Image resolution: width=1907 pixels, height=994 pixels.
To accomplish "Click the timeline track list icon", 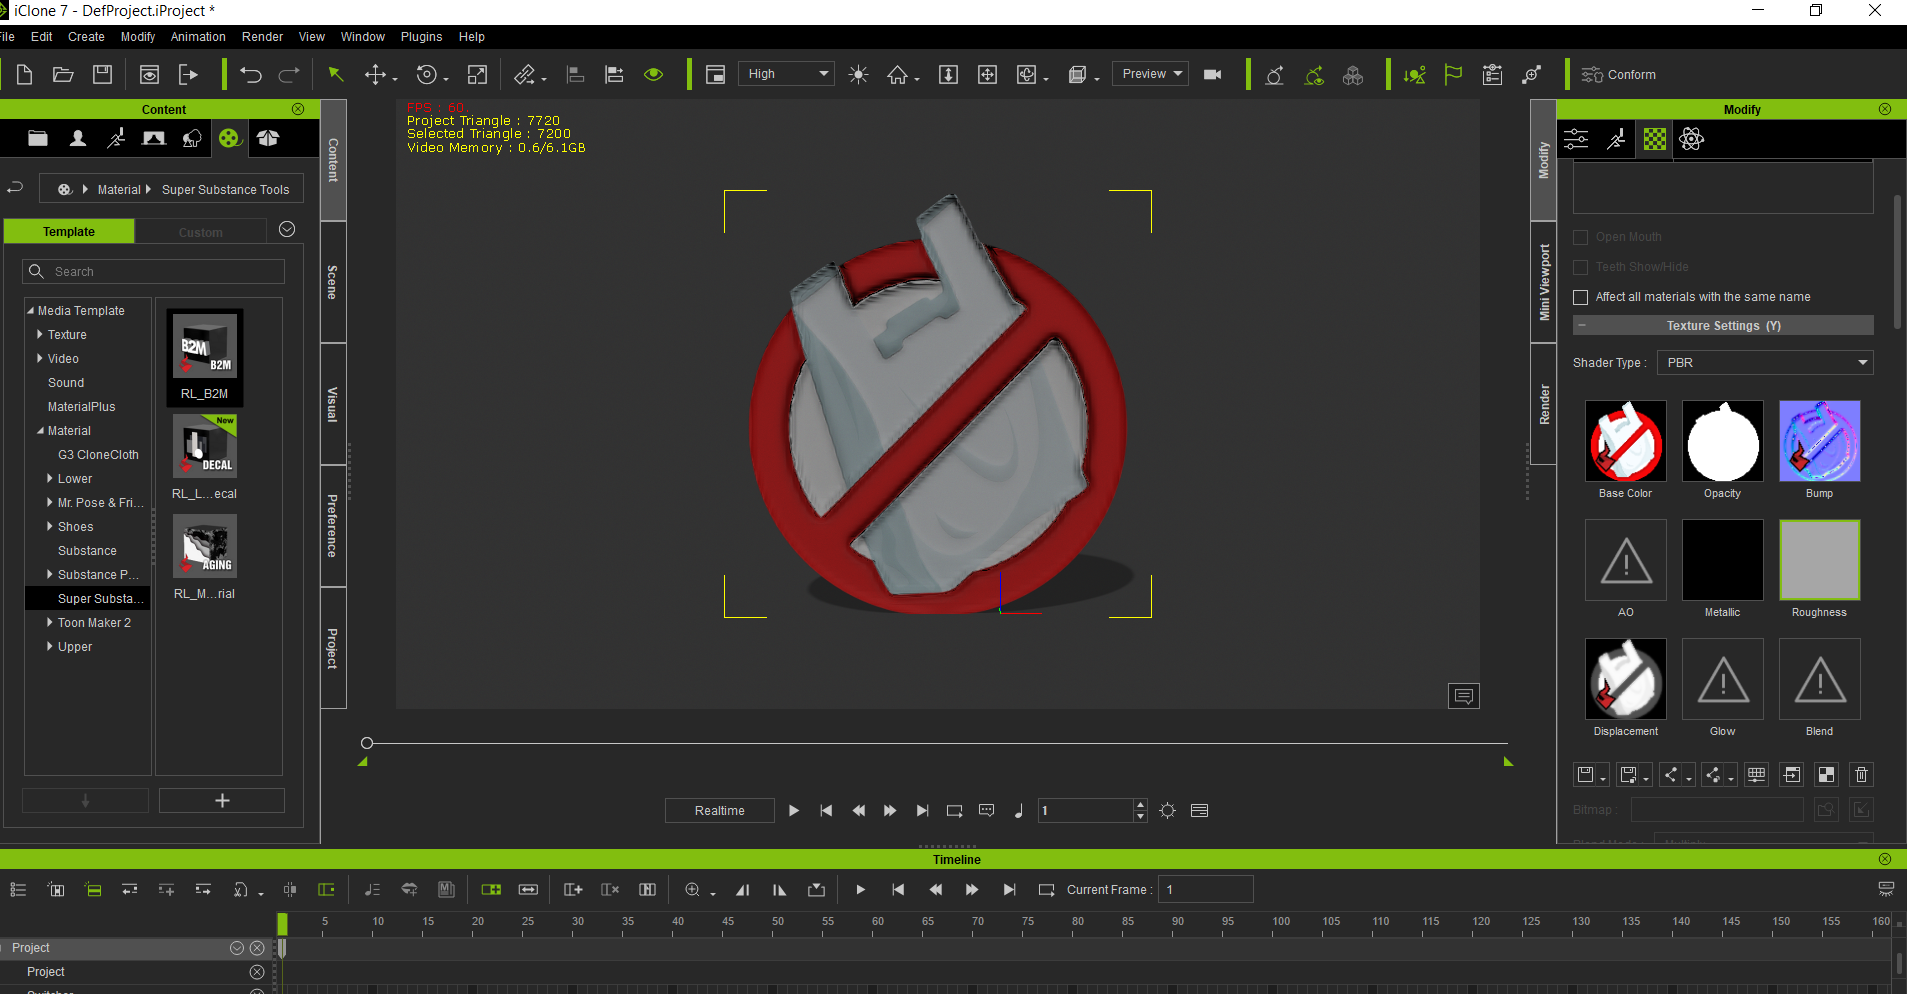I will point(18,890).
